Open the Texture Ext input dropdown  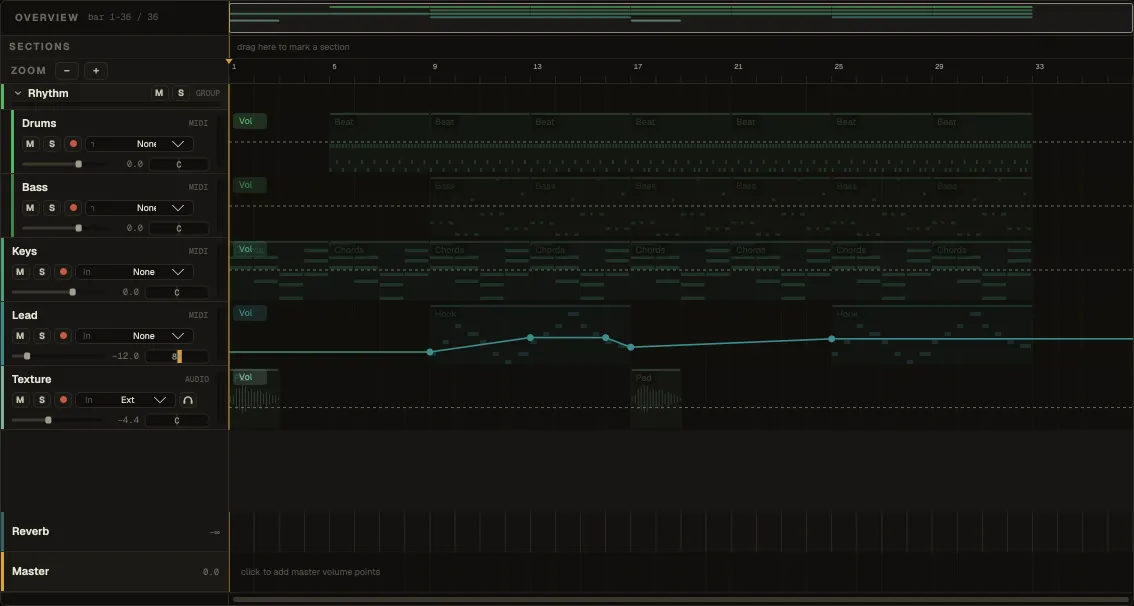pyautogui.click(x=125, y=400)
